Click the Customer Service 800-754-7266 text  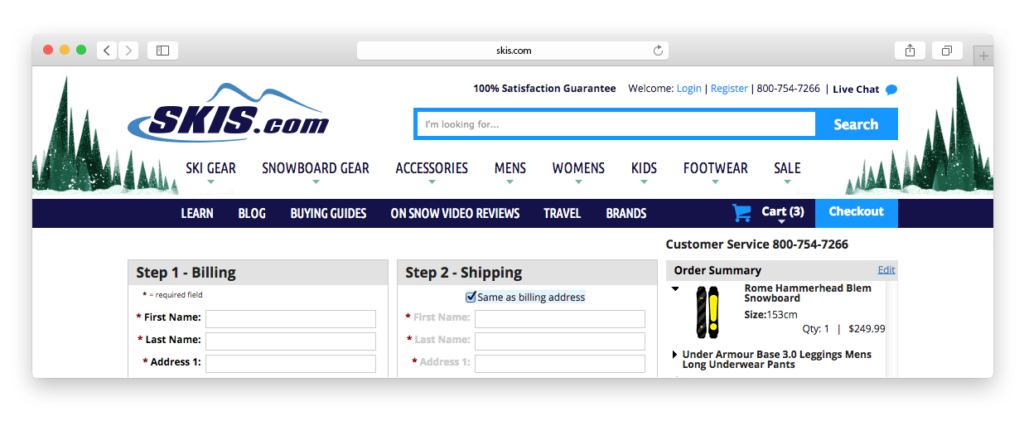pos(757,245)
